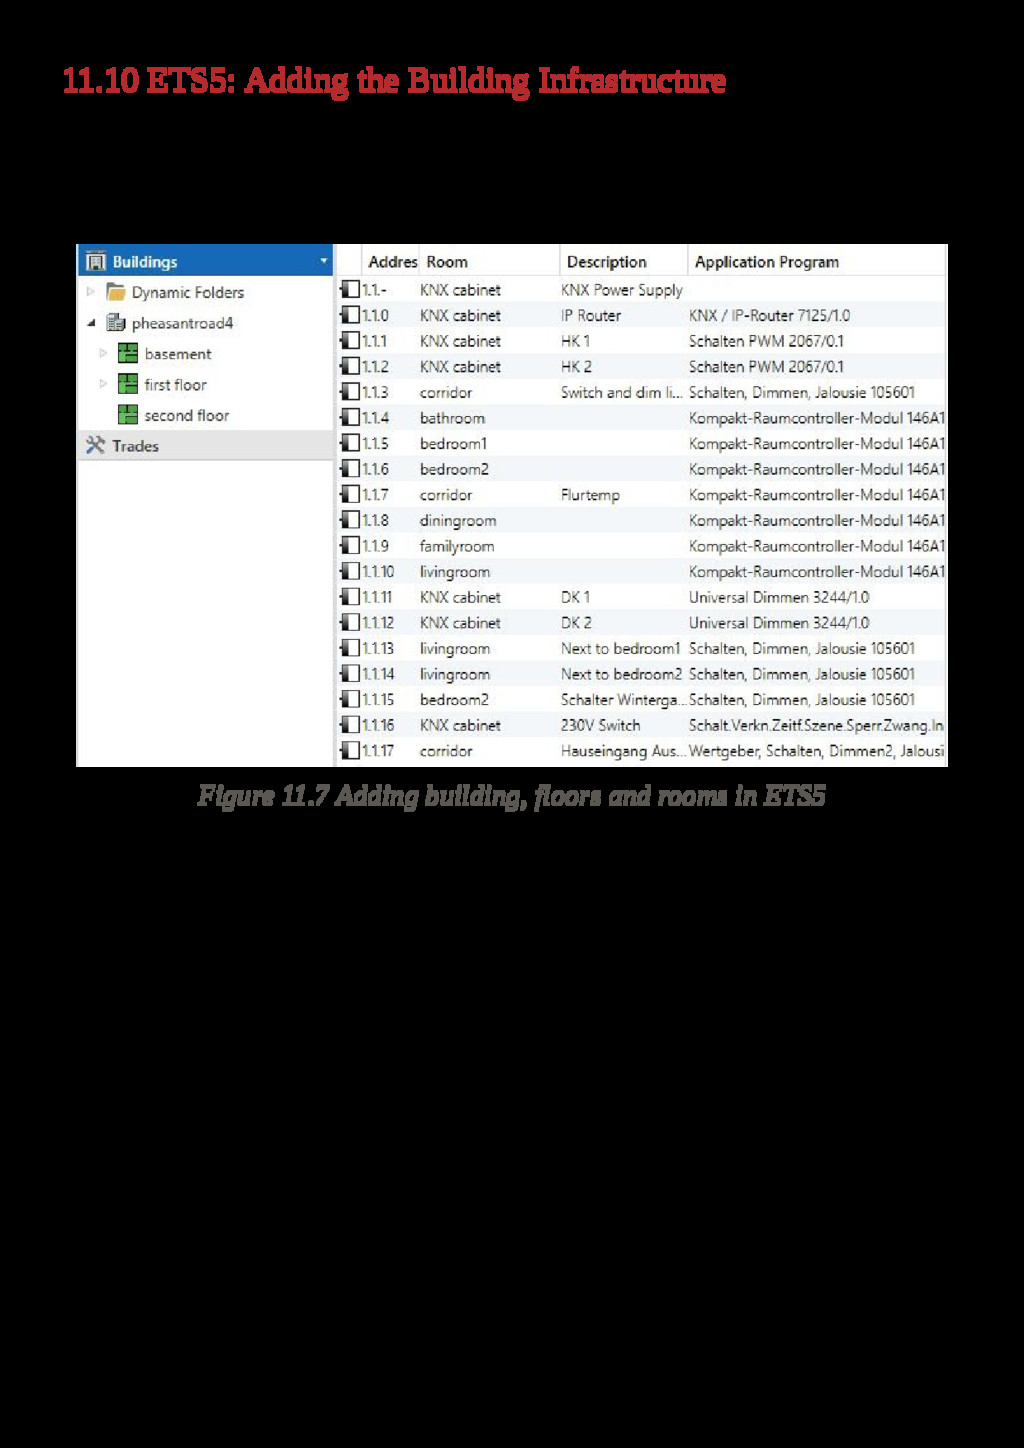1024x1448 pixels.
Task: Click device icon for address 1.1.6
Action: [x=349, y=469]
